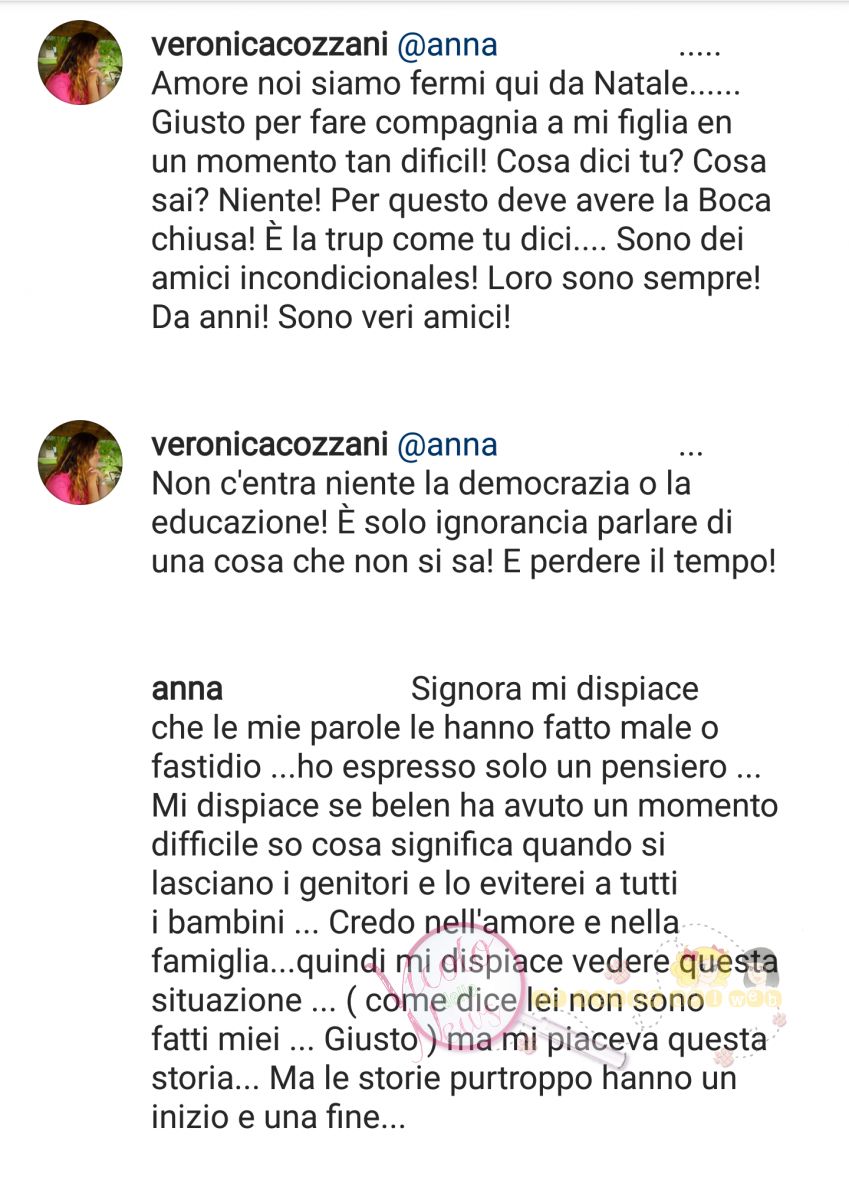The image size is (849, 1200).
Task: Select the line starting "Non c'entra niente la democrazia"
Action: (421, 484)
